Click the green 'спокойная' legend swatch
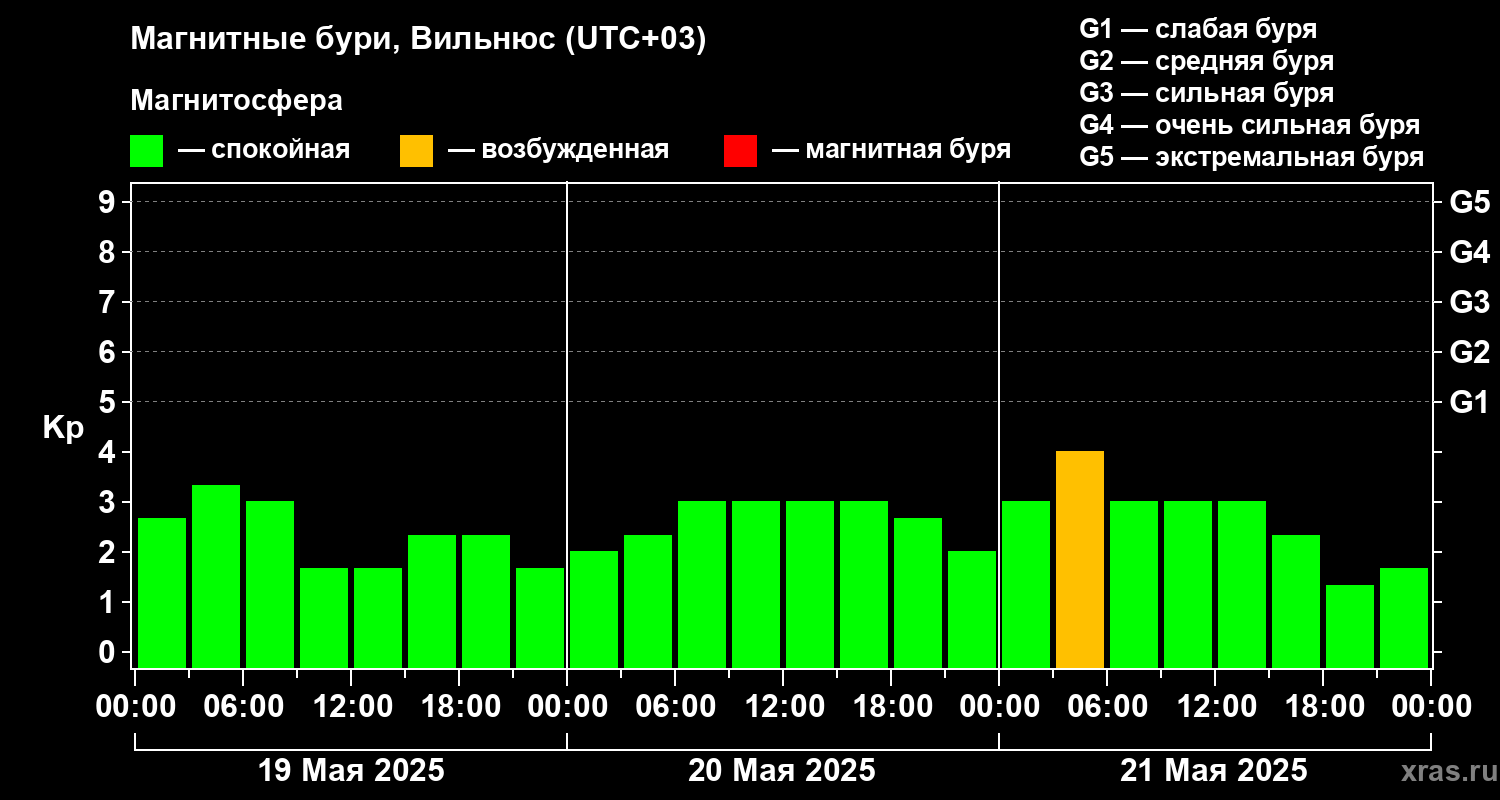Image resolution: width=1500 pixels, height=800 pixels. [146, 151]
